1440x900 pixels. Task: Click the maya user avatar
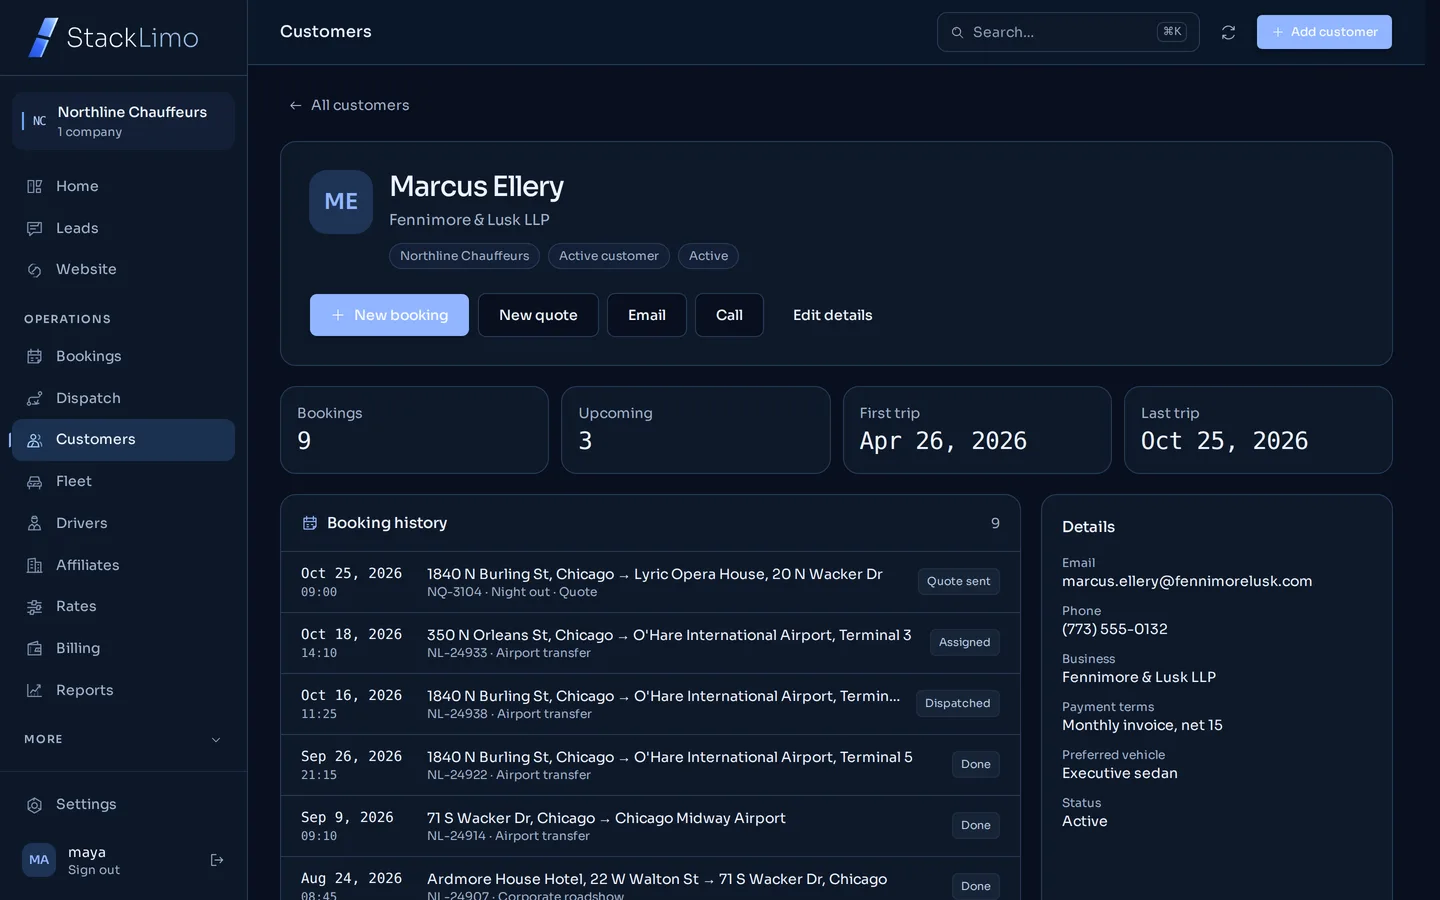(x=39, y=860)
